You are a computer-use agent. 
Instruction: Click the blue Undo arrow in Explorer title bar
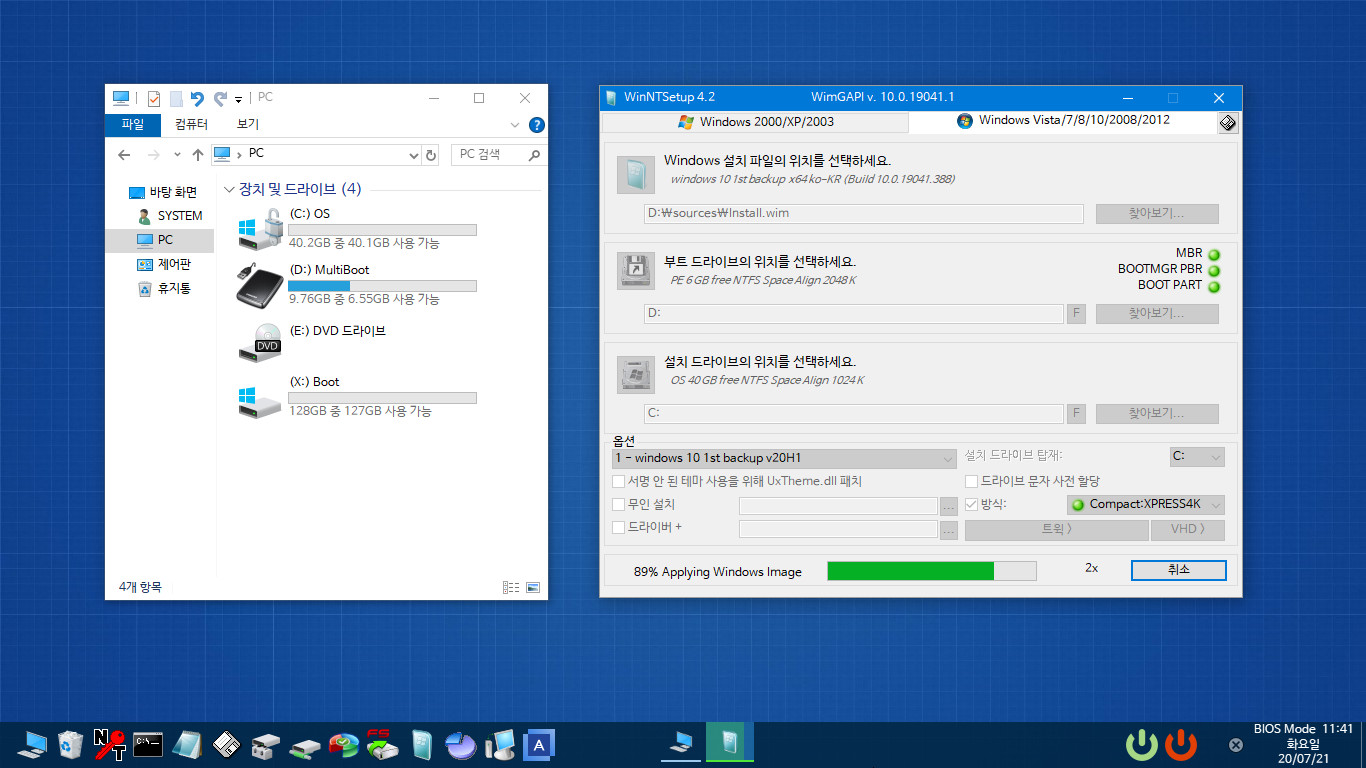pyautogui.click(x=197, y=98)
